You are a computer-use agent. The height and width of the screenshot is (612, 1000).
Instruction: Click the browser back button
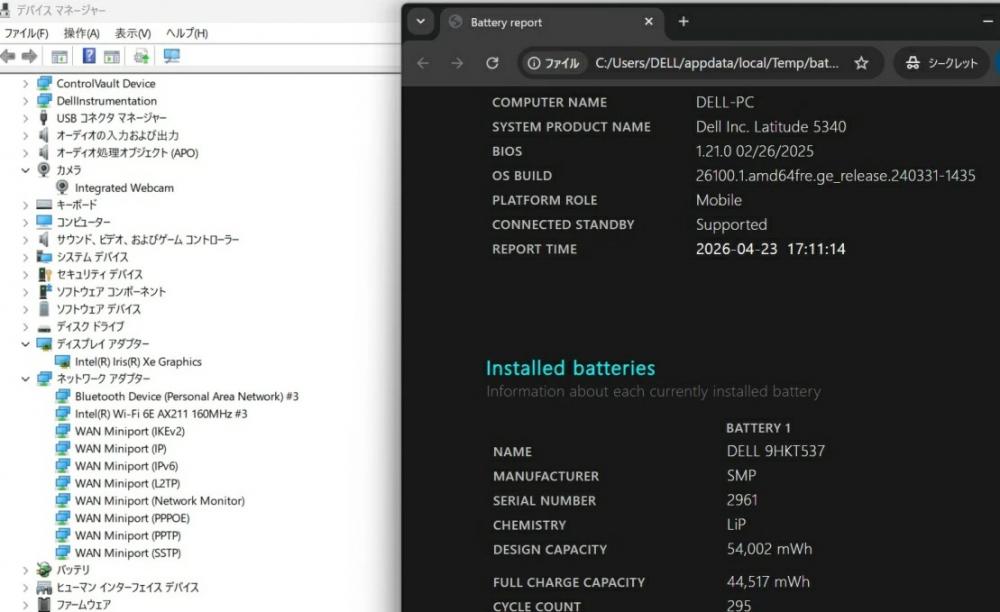(x=423, y=63)
